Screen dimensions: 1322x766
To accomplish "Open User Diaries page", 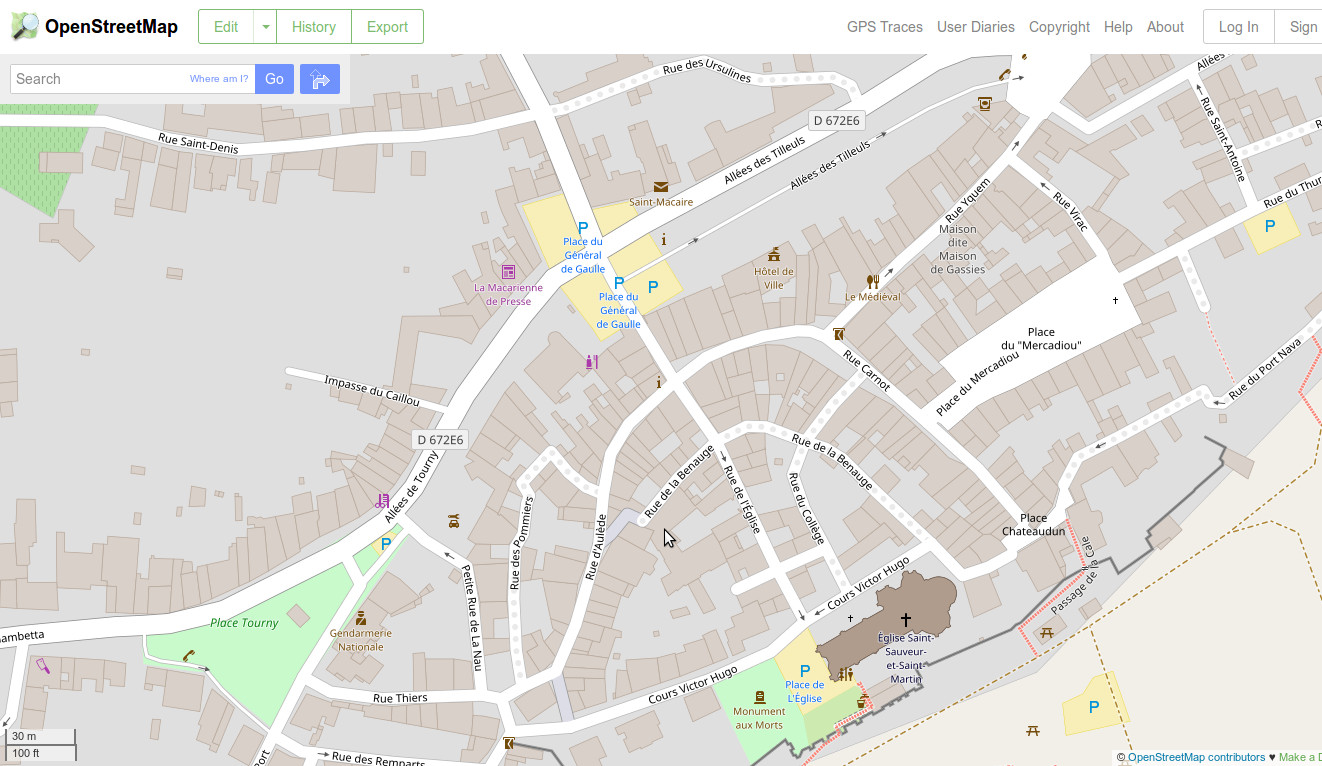I will [976, 27].
